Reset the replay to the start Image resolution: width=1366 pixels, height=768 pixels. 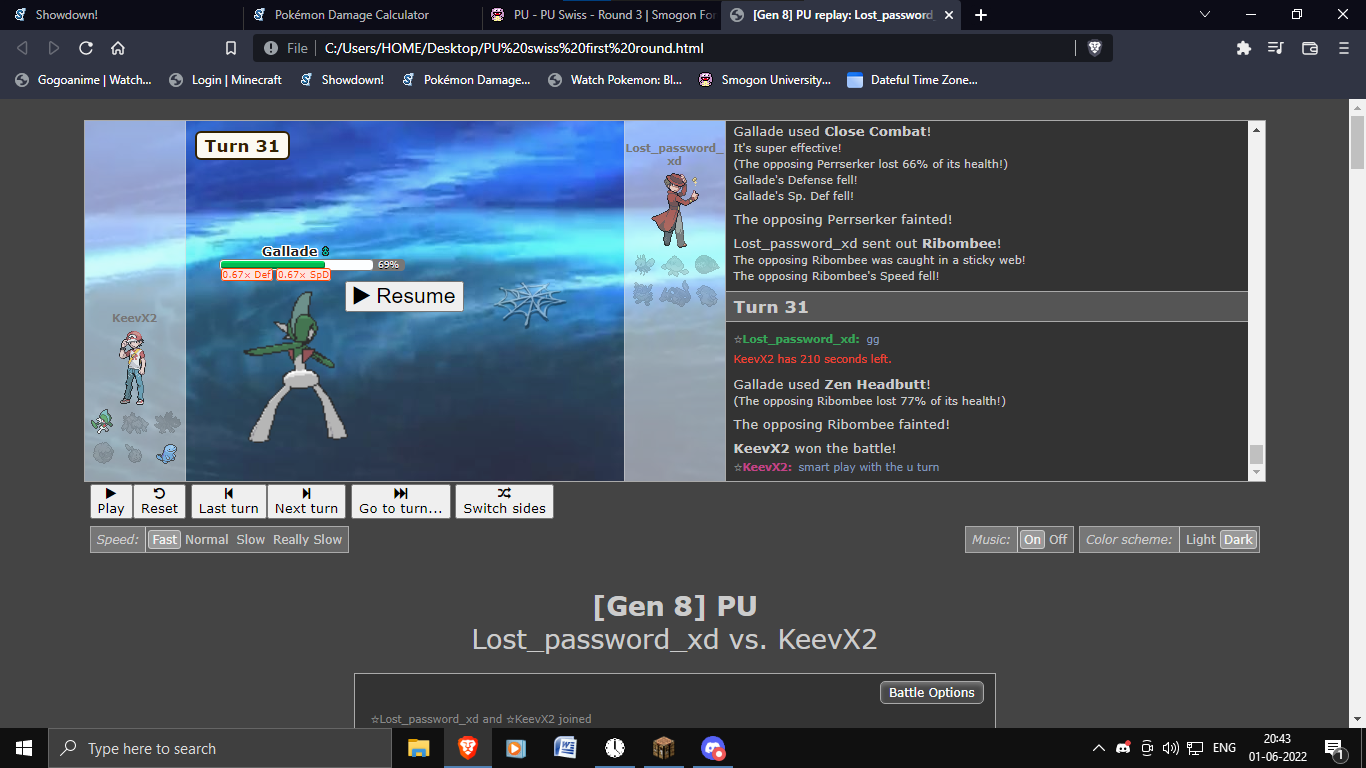(x=159, y=501)
